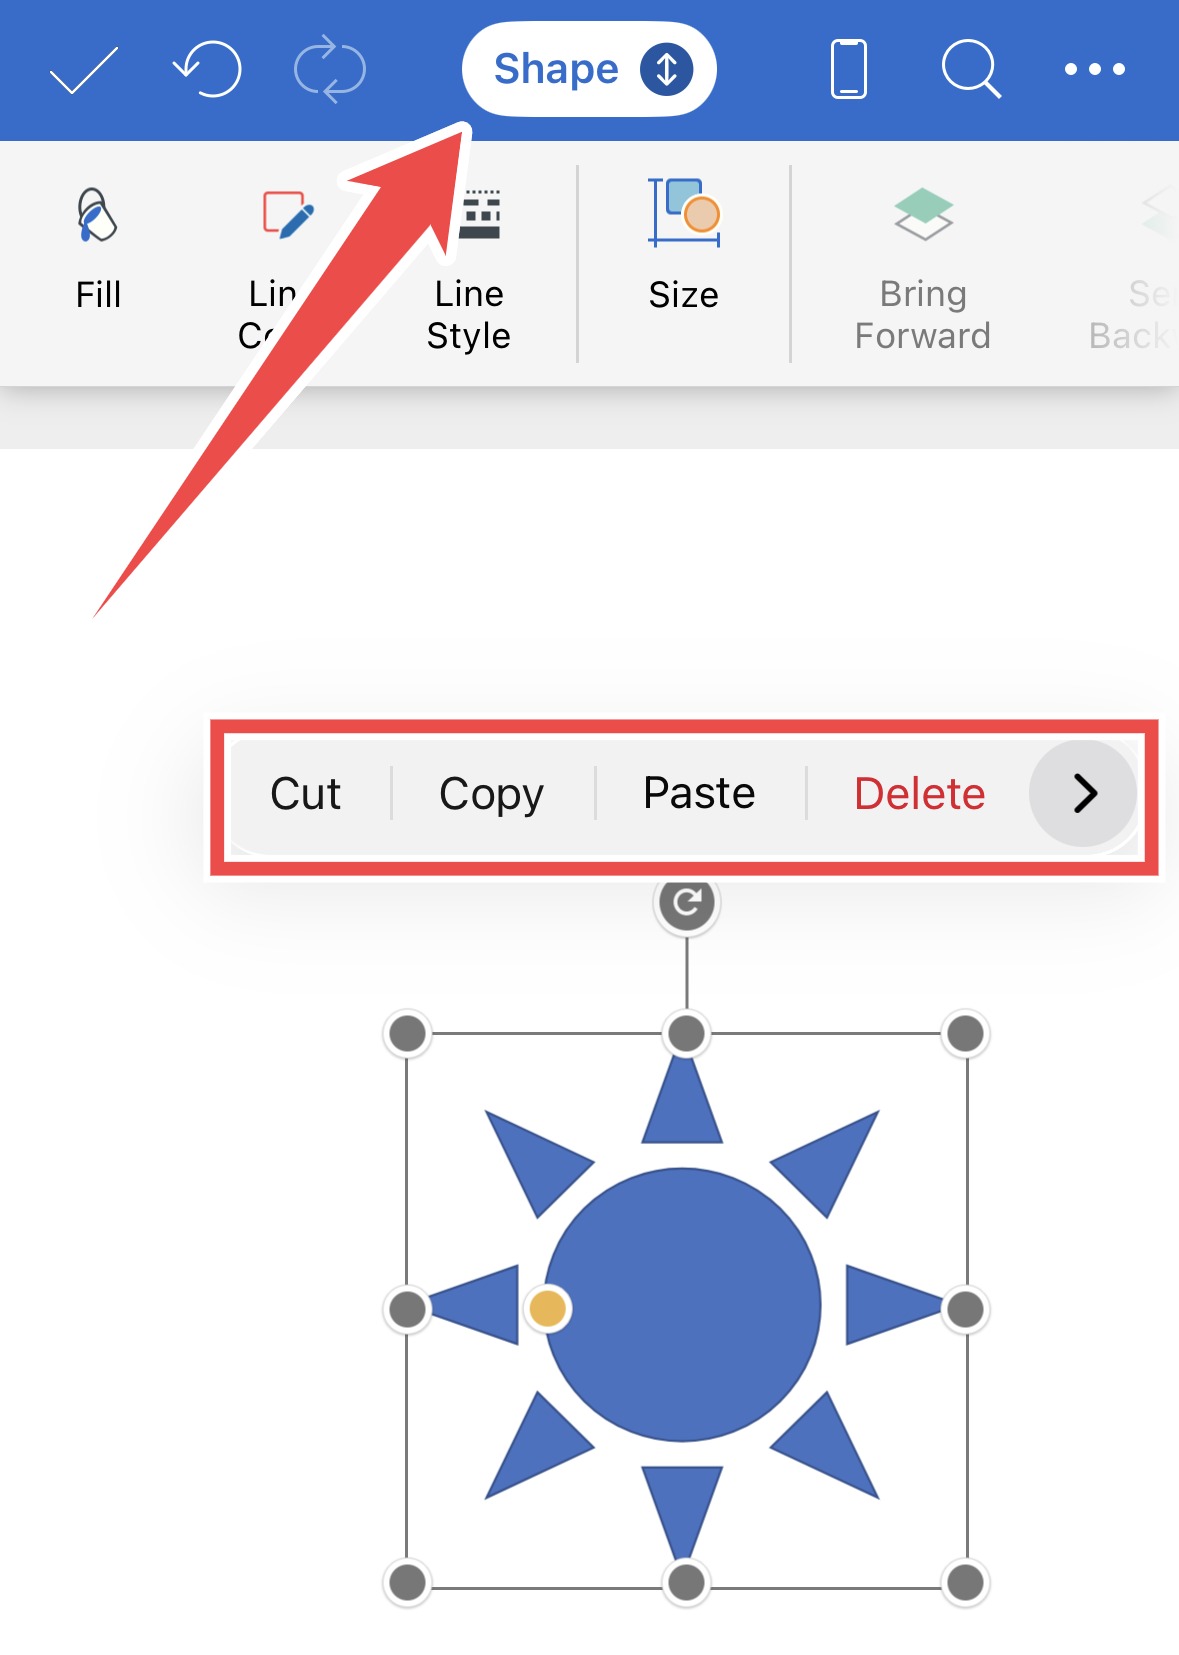Open the Shape ribbon tab selector
The height and width of the screenshot is (1655, 1179).
pos(589,69)
